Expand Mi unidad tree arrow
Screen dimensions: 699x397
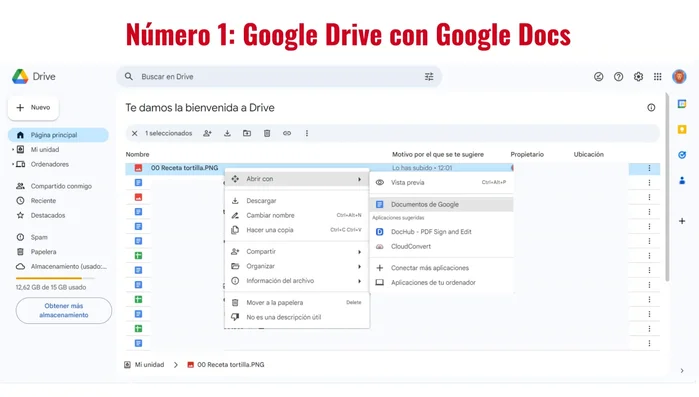[12, 150]
